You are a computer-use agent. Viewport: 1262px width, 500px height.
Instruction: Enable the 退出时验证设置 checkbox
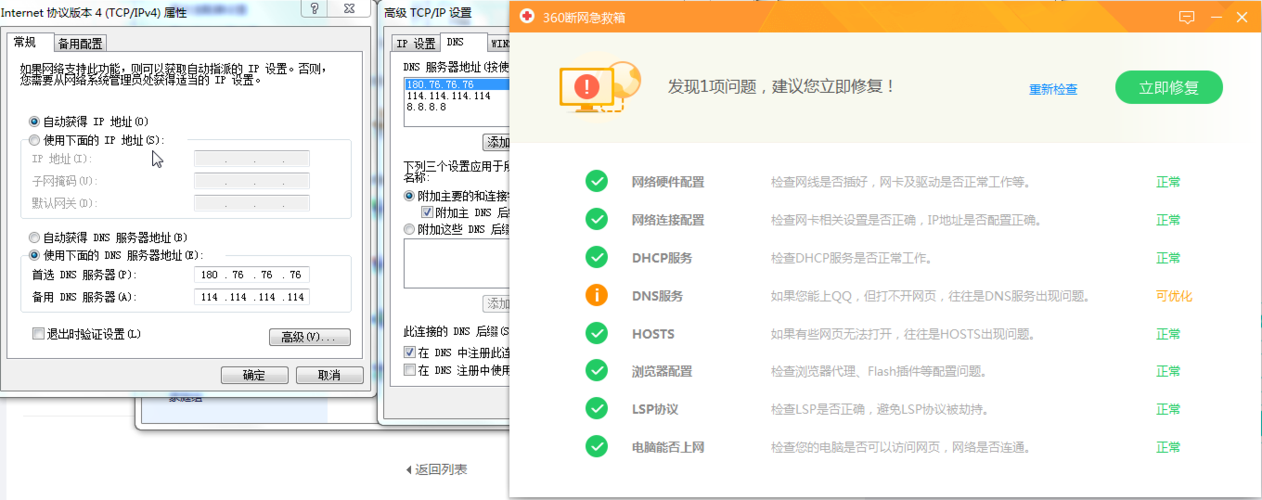click(x=39, y=334)
